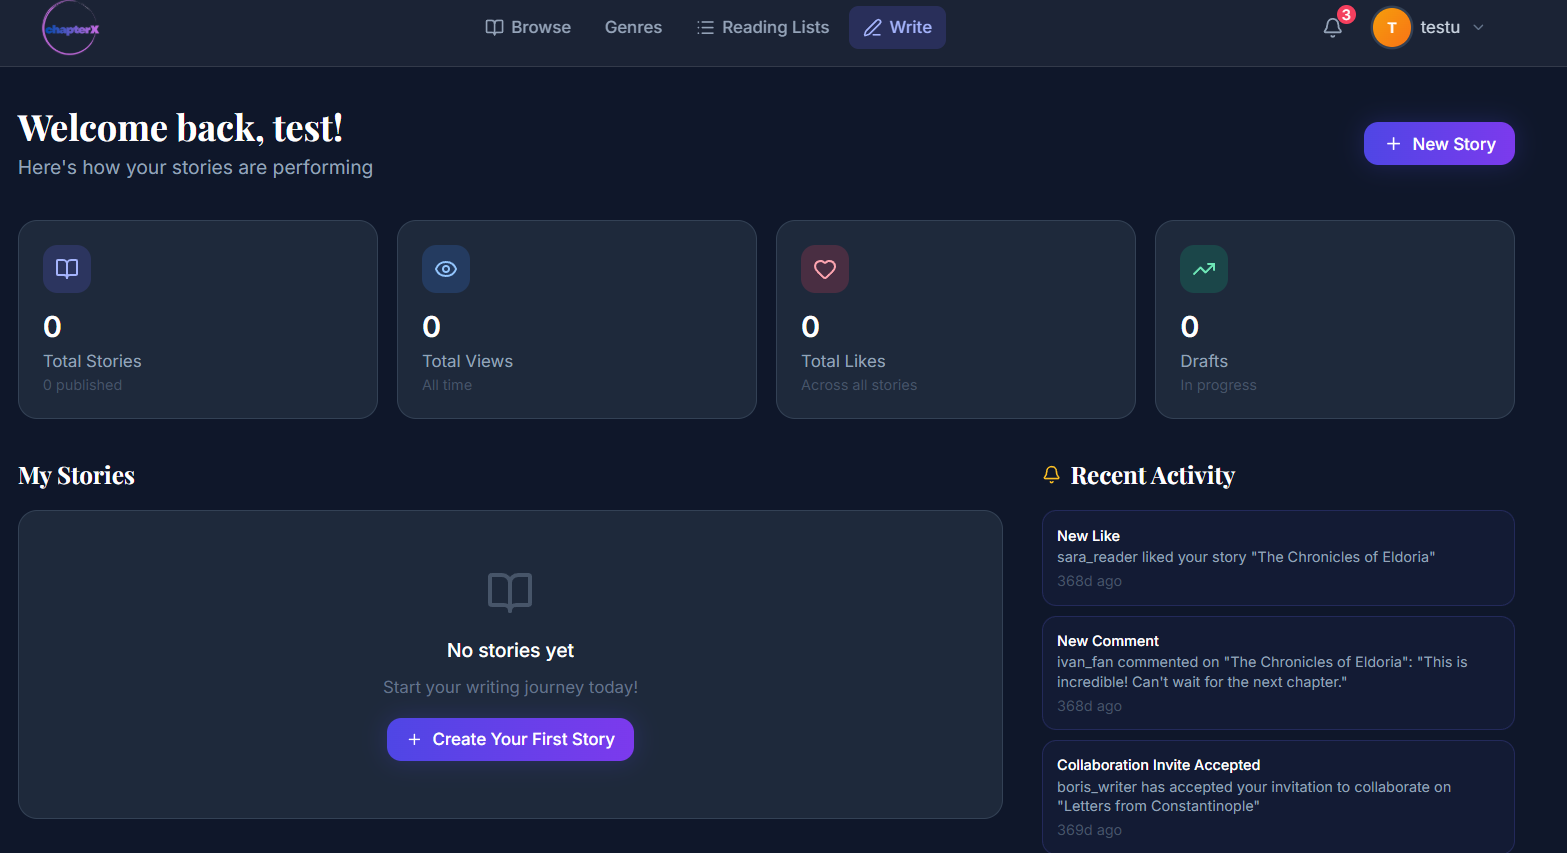Image resolution: width=1567 pixels, height=853 pixels.
Task: Click the testu user avatar
Action: [1391, 28]
